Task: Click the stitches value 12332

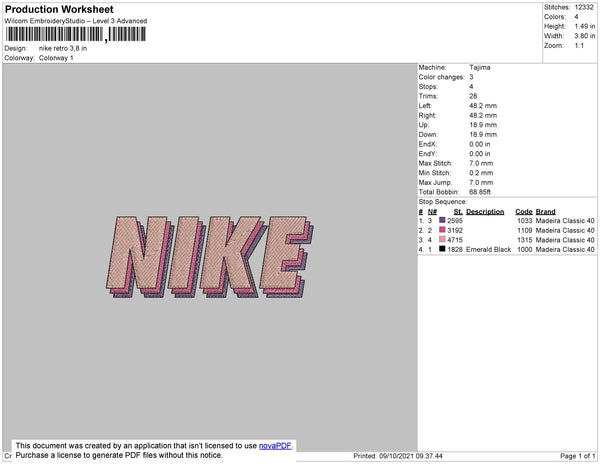Action: 584,7
